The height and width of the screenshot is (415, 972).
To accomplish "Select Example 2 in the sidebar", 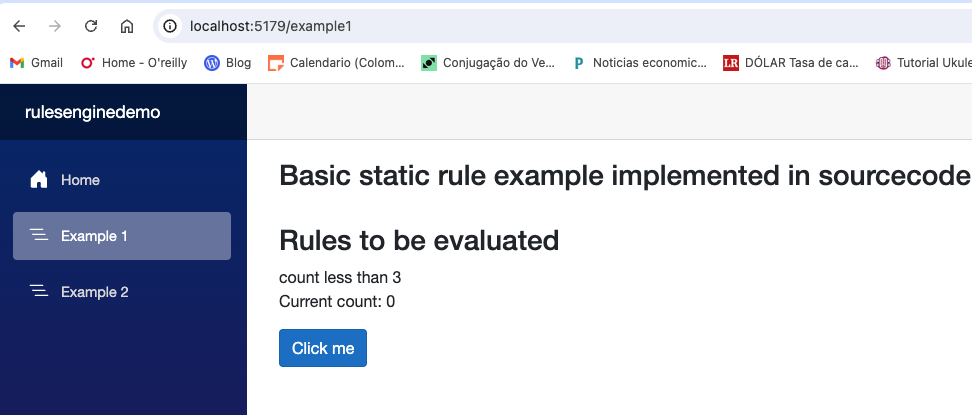I will (x=94, y=292).
